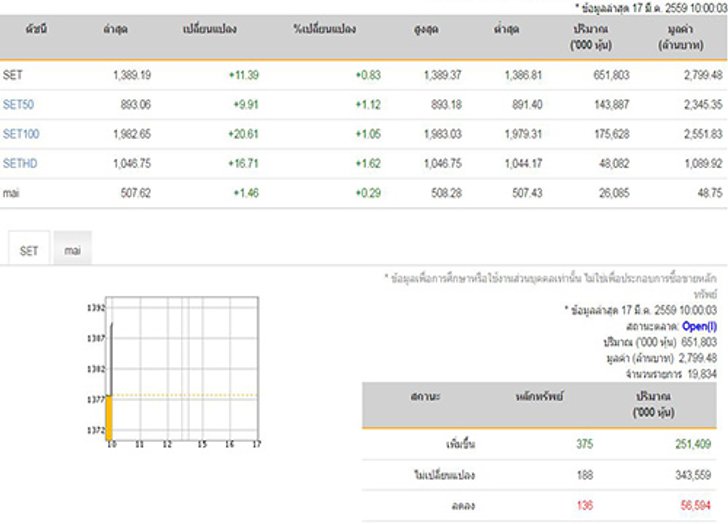Click SETHD volume 48,082

tap(614, 163)
